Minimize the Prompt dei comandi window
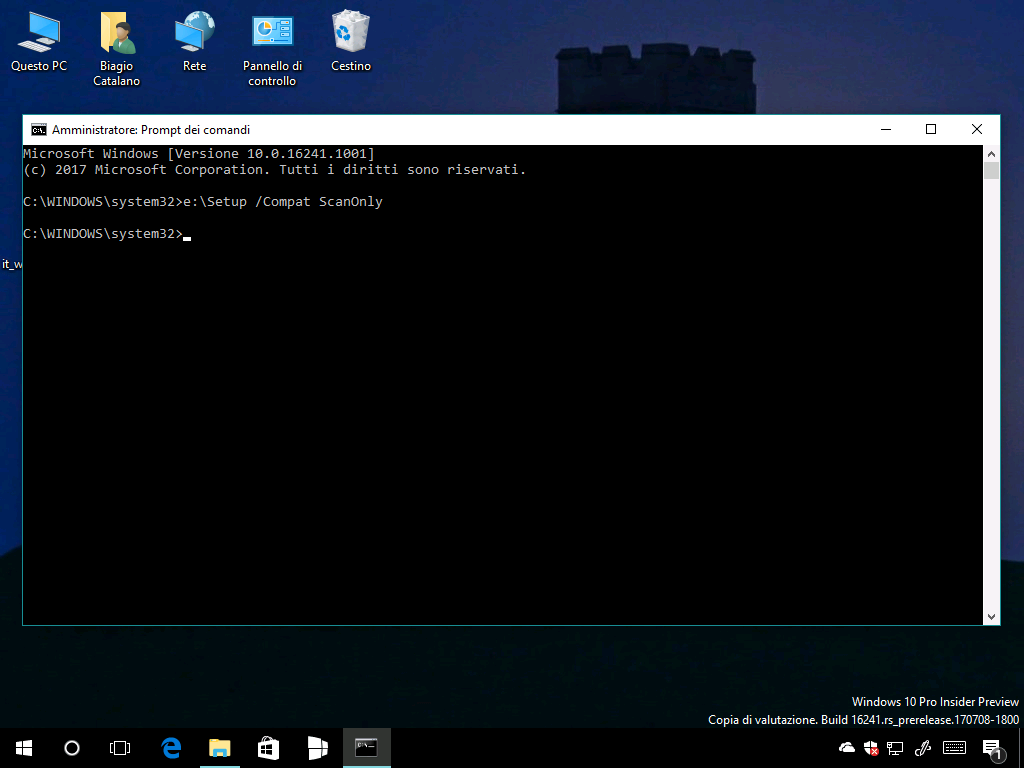1024x768 pixels. 886,129
